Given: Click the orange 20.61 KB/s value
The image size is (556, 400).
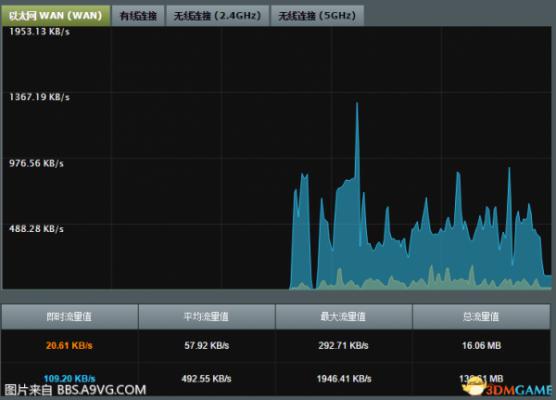Looking at the screenshot, I should click(69, 345).
